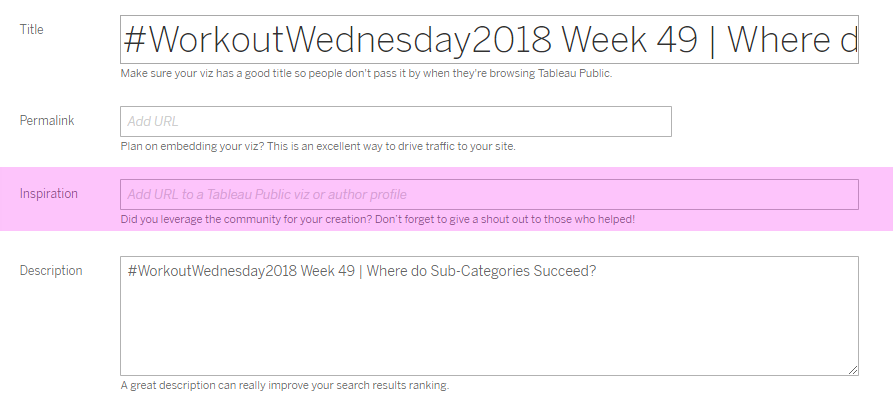Click inside the Description text area
893x396 pixels.
(489, 316)
